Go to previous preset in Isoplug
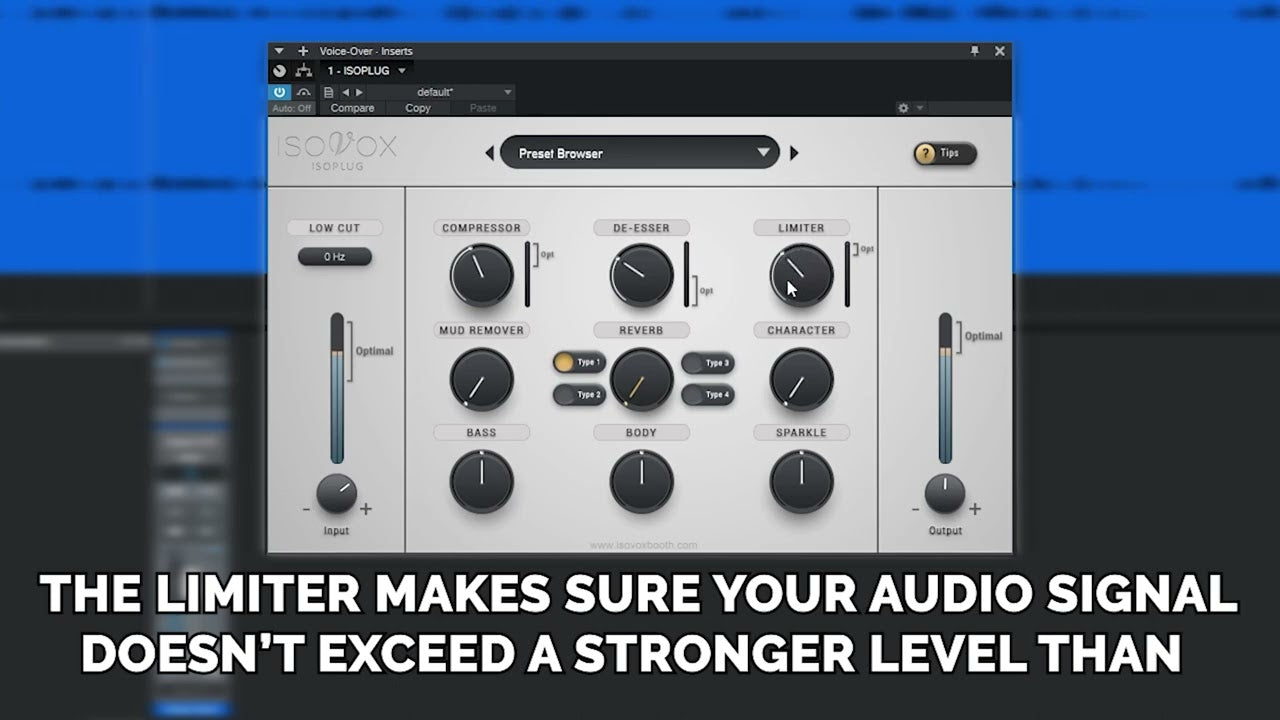 point(489,153)
